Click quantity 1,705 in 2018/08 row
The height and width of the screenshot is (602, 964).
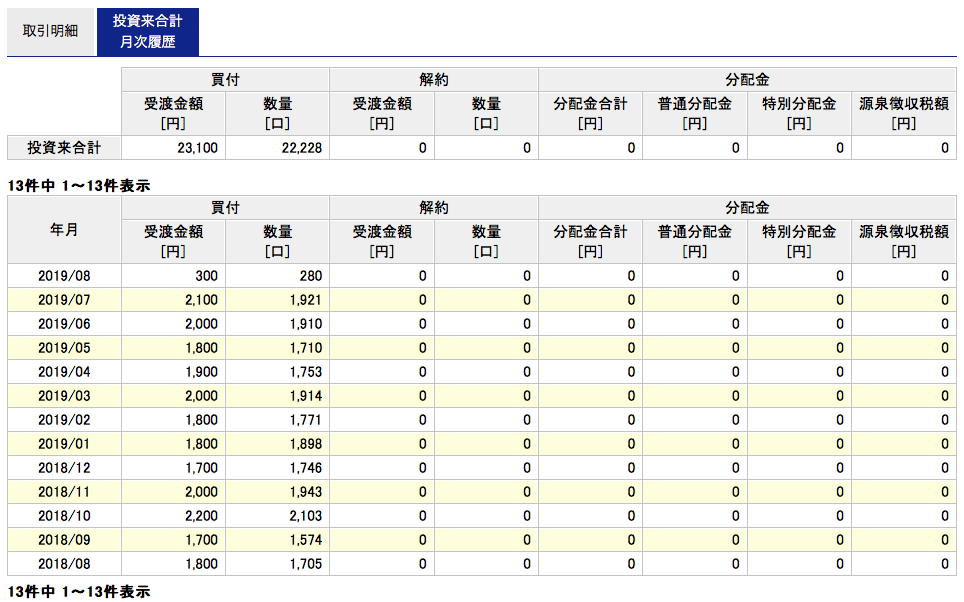306,564
